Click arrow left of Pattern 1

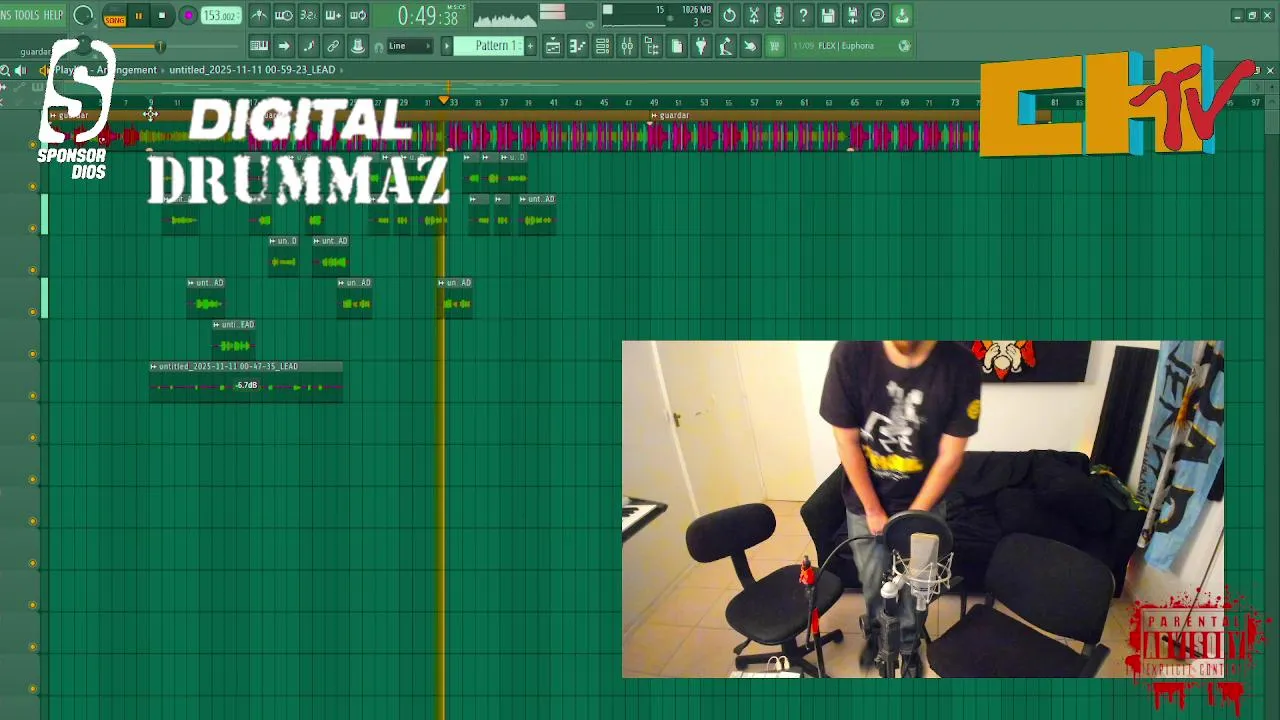pos(447,46)
